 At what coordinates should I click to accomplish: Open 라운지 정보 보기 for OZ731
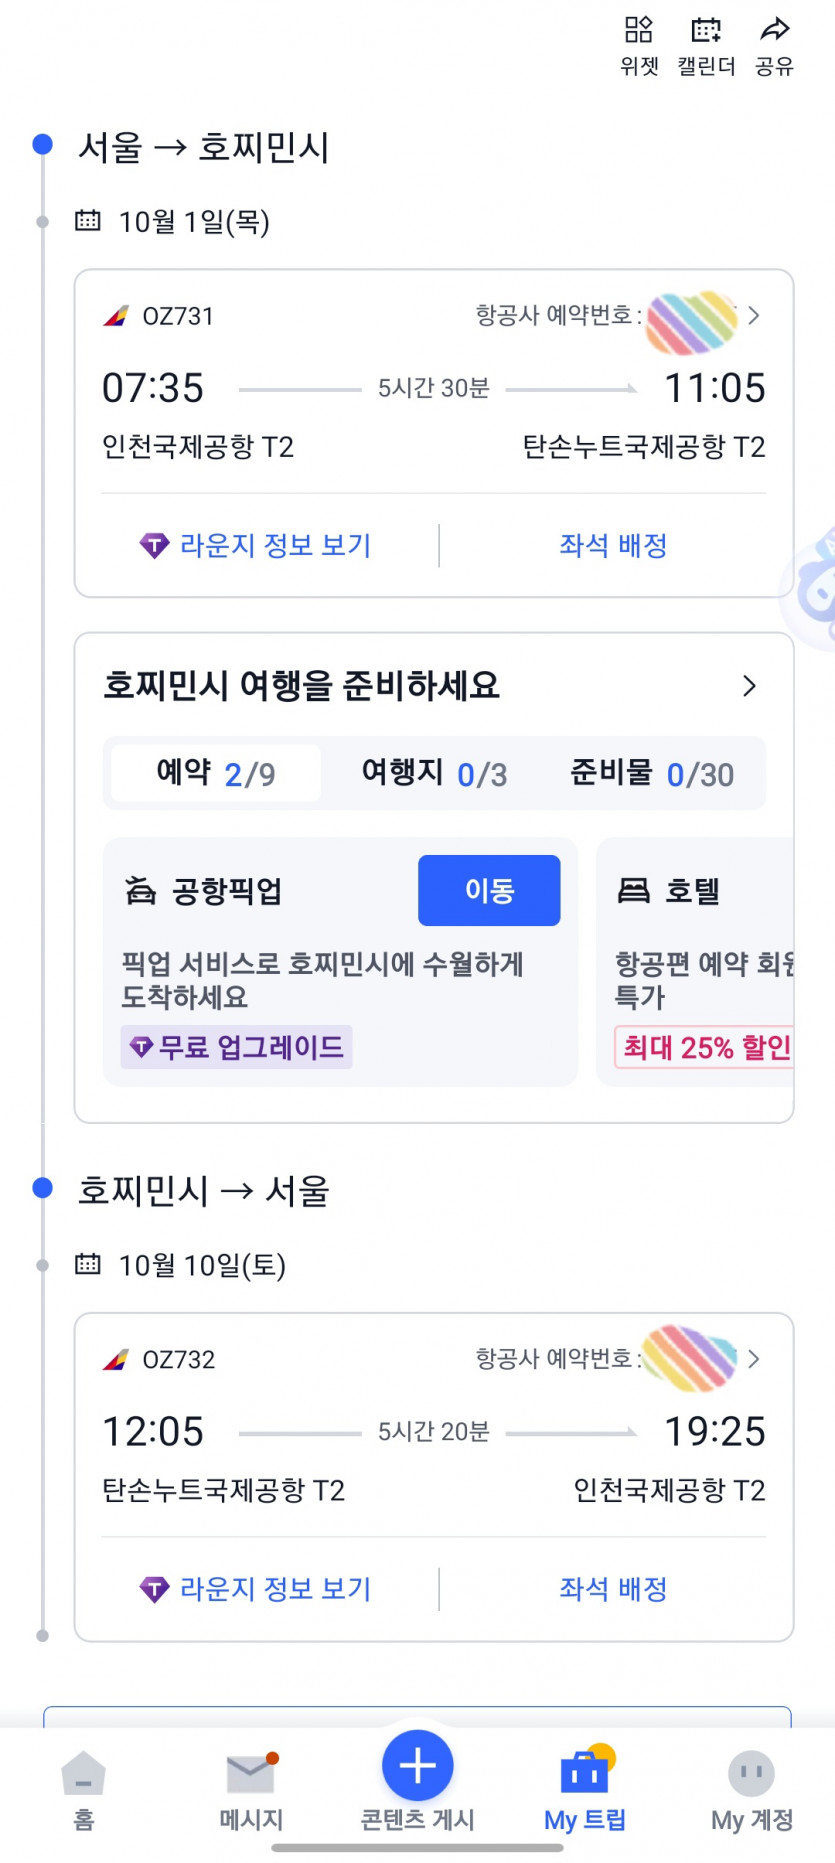click(x=256, y=546)
